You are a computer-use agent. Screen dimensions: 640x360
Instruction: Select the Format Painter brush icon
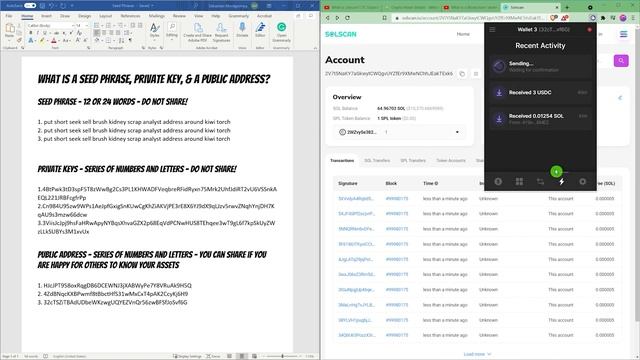tap(19, 40)
